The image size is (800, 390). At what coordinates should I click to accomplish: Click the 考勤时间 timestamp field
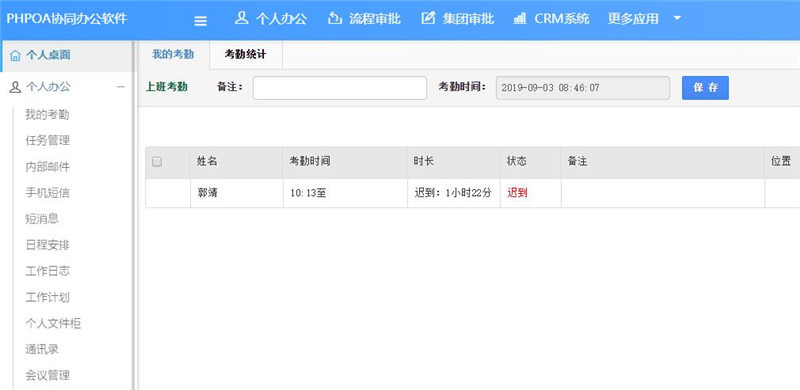coord(583,88)
